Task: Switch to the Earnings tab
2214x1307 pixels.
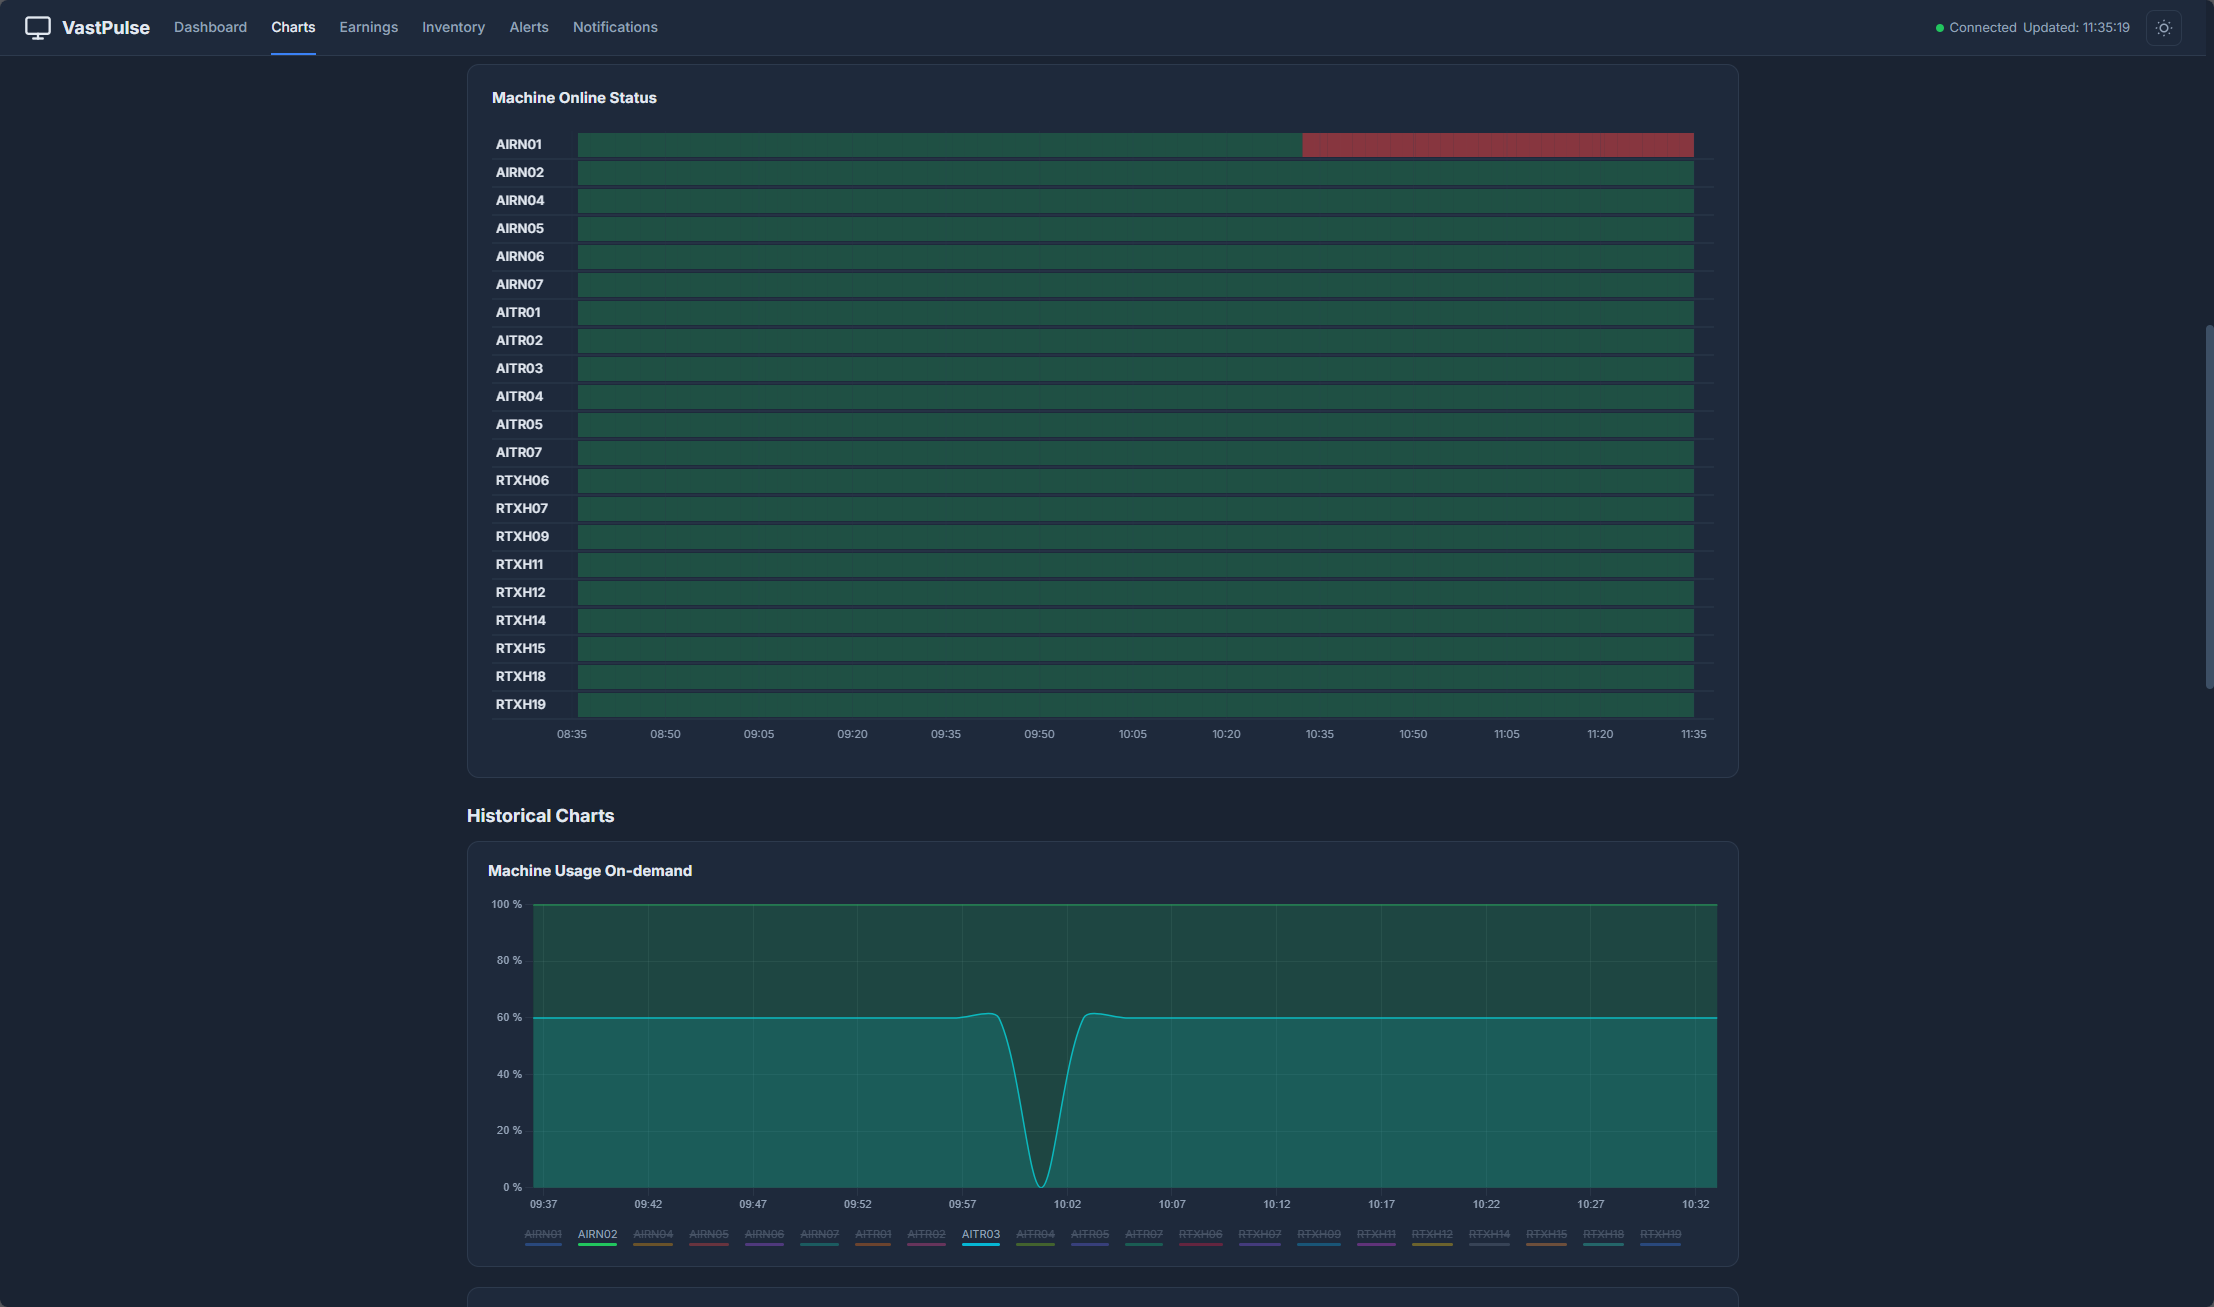Action: point(368,27)
